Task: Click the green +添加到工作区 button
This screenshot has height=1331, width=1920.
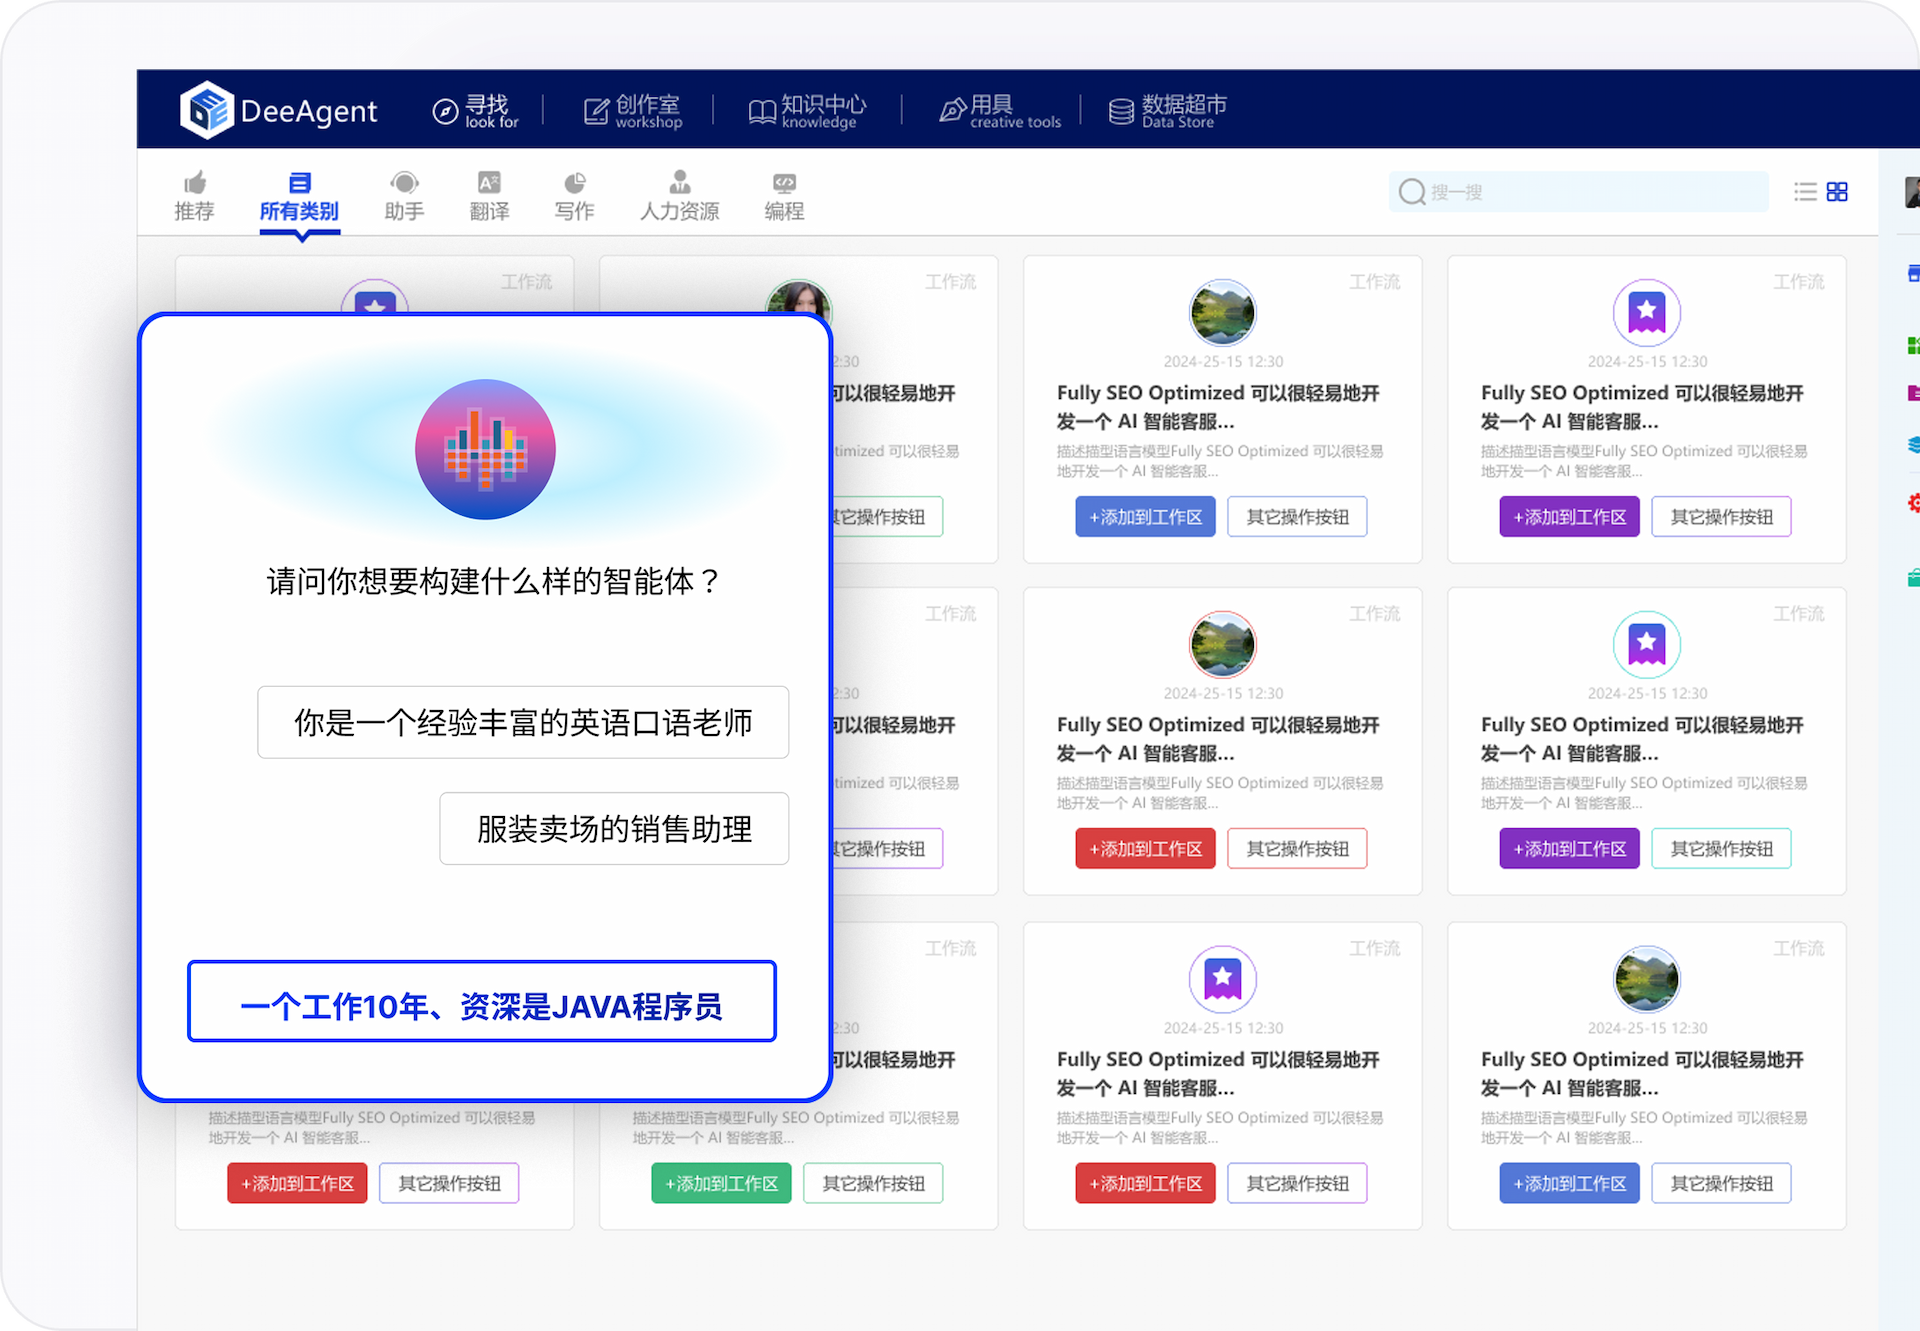Action: (x=721, y=1183)
